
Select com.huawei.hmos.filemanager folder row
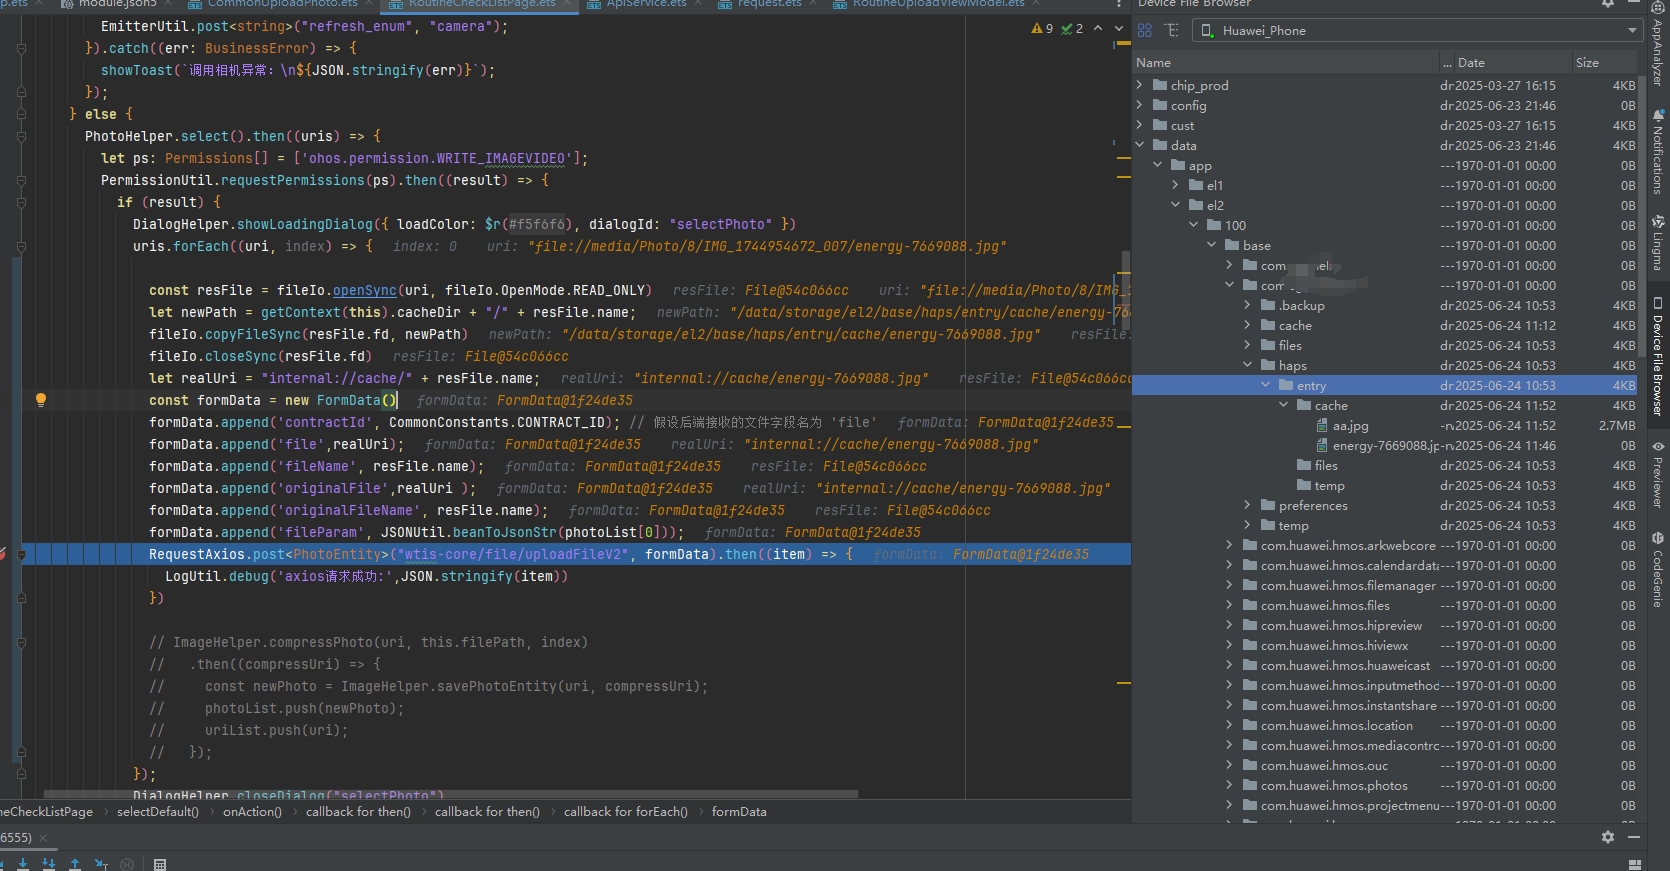click(x=1384, y=586)
